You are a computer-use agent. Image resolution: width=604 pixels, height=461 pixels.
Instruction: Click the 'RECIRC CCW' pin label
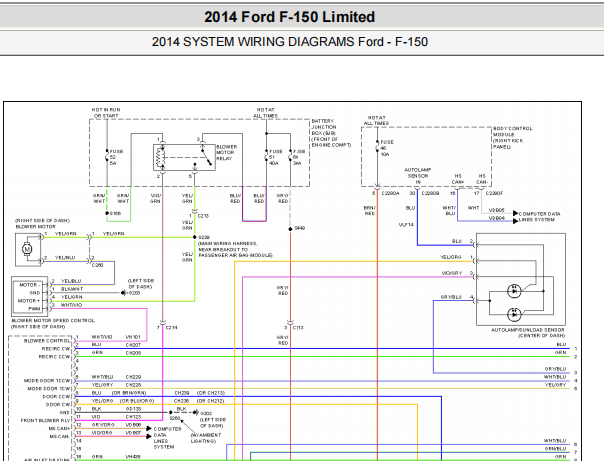(x=54, y=357)
